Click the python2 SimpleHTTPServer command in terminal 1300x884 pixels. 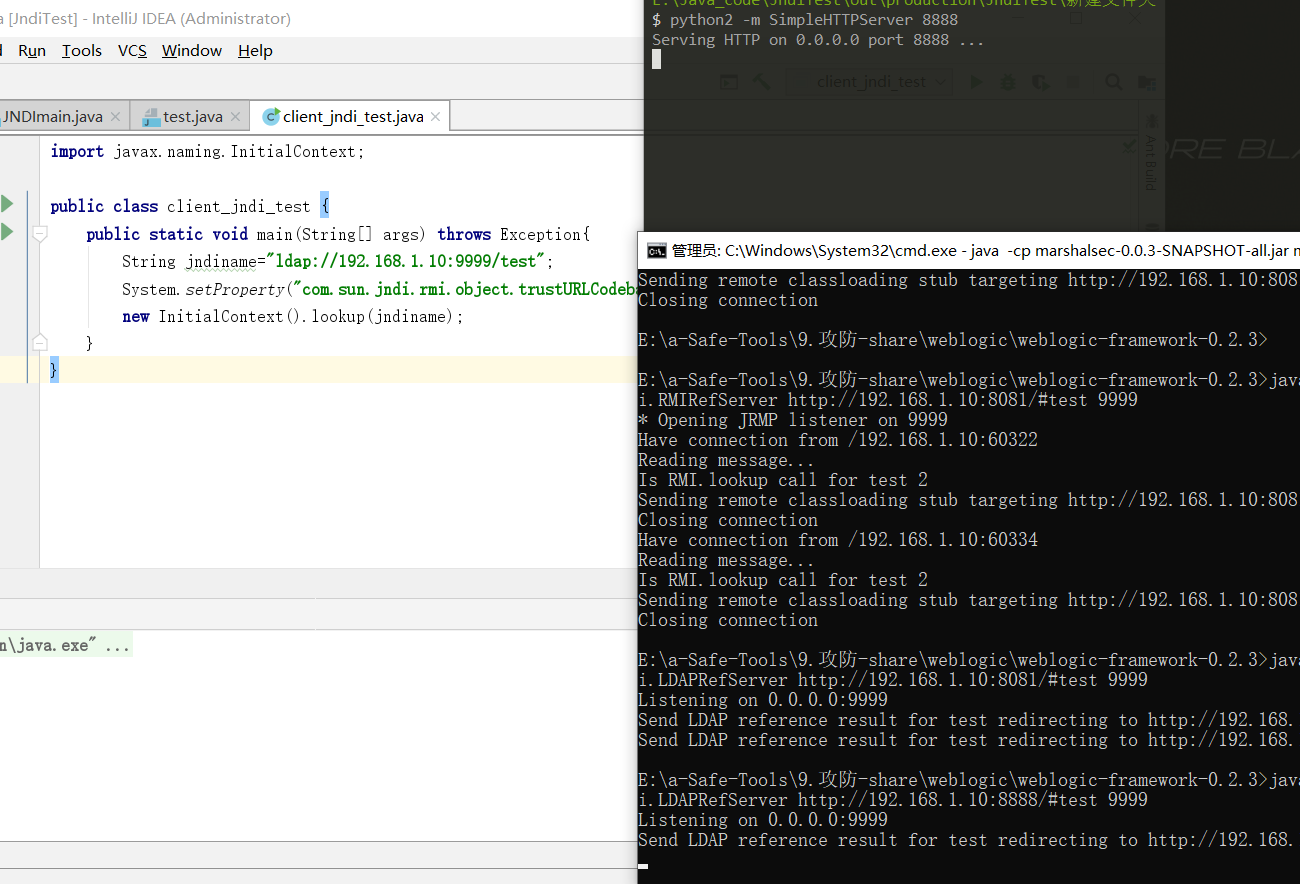pyautogui.click(x=814, y=20)
